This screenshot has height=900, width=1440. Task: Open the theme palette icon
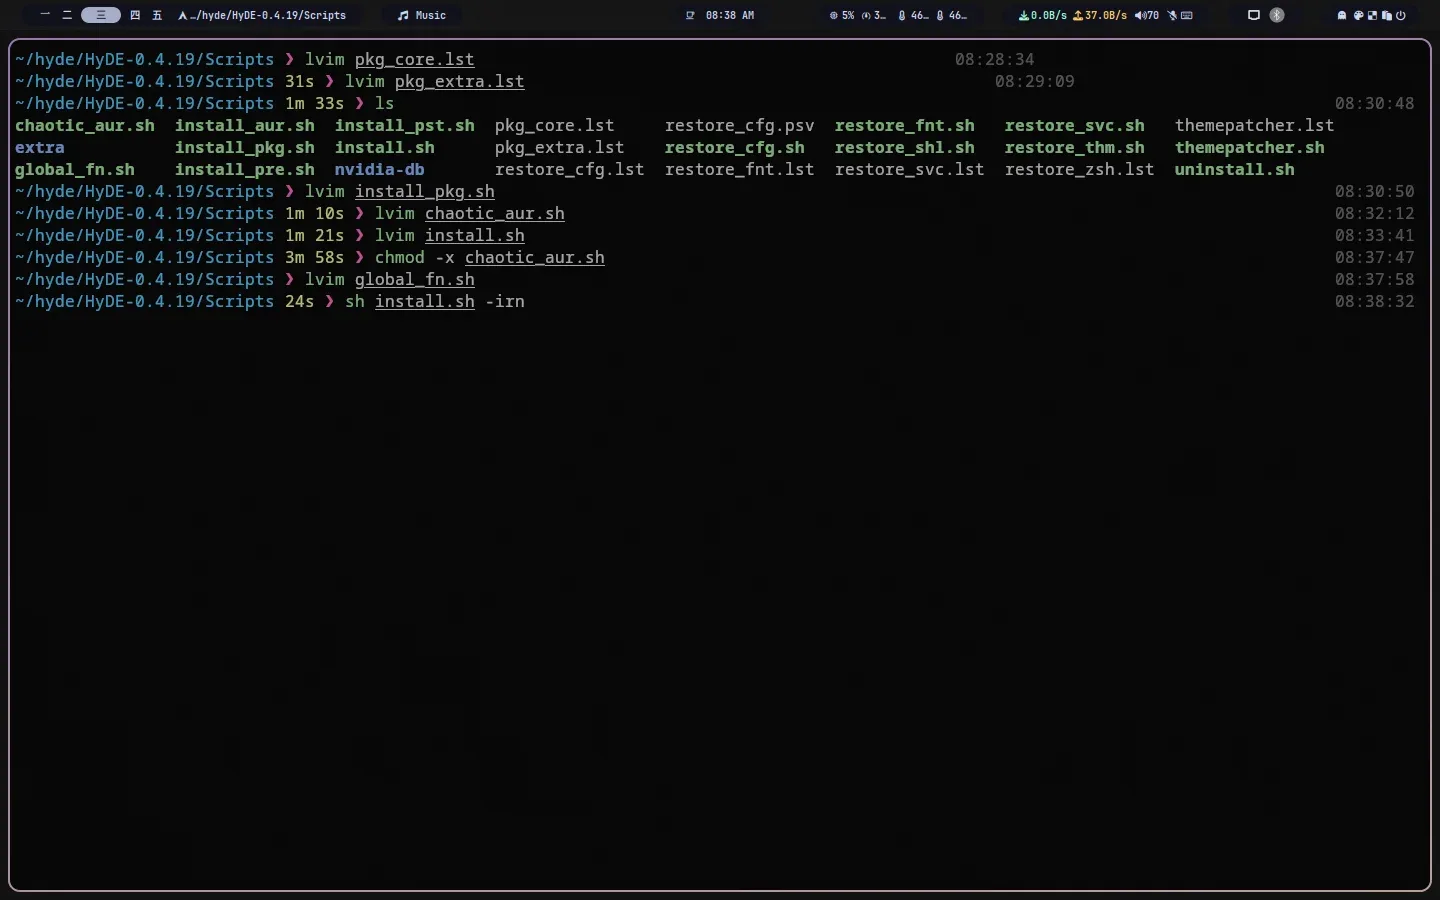coord(1358,15)
